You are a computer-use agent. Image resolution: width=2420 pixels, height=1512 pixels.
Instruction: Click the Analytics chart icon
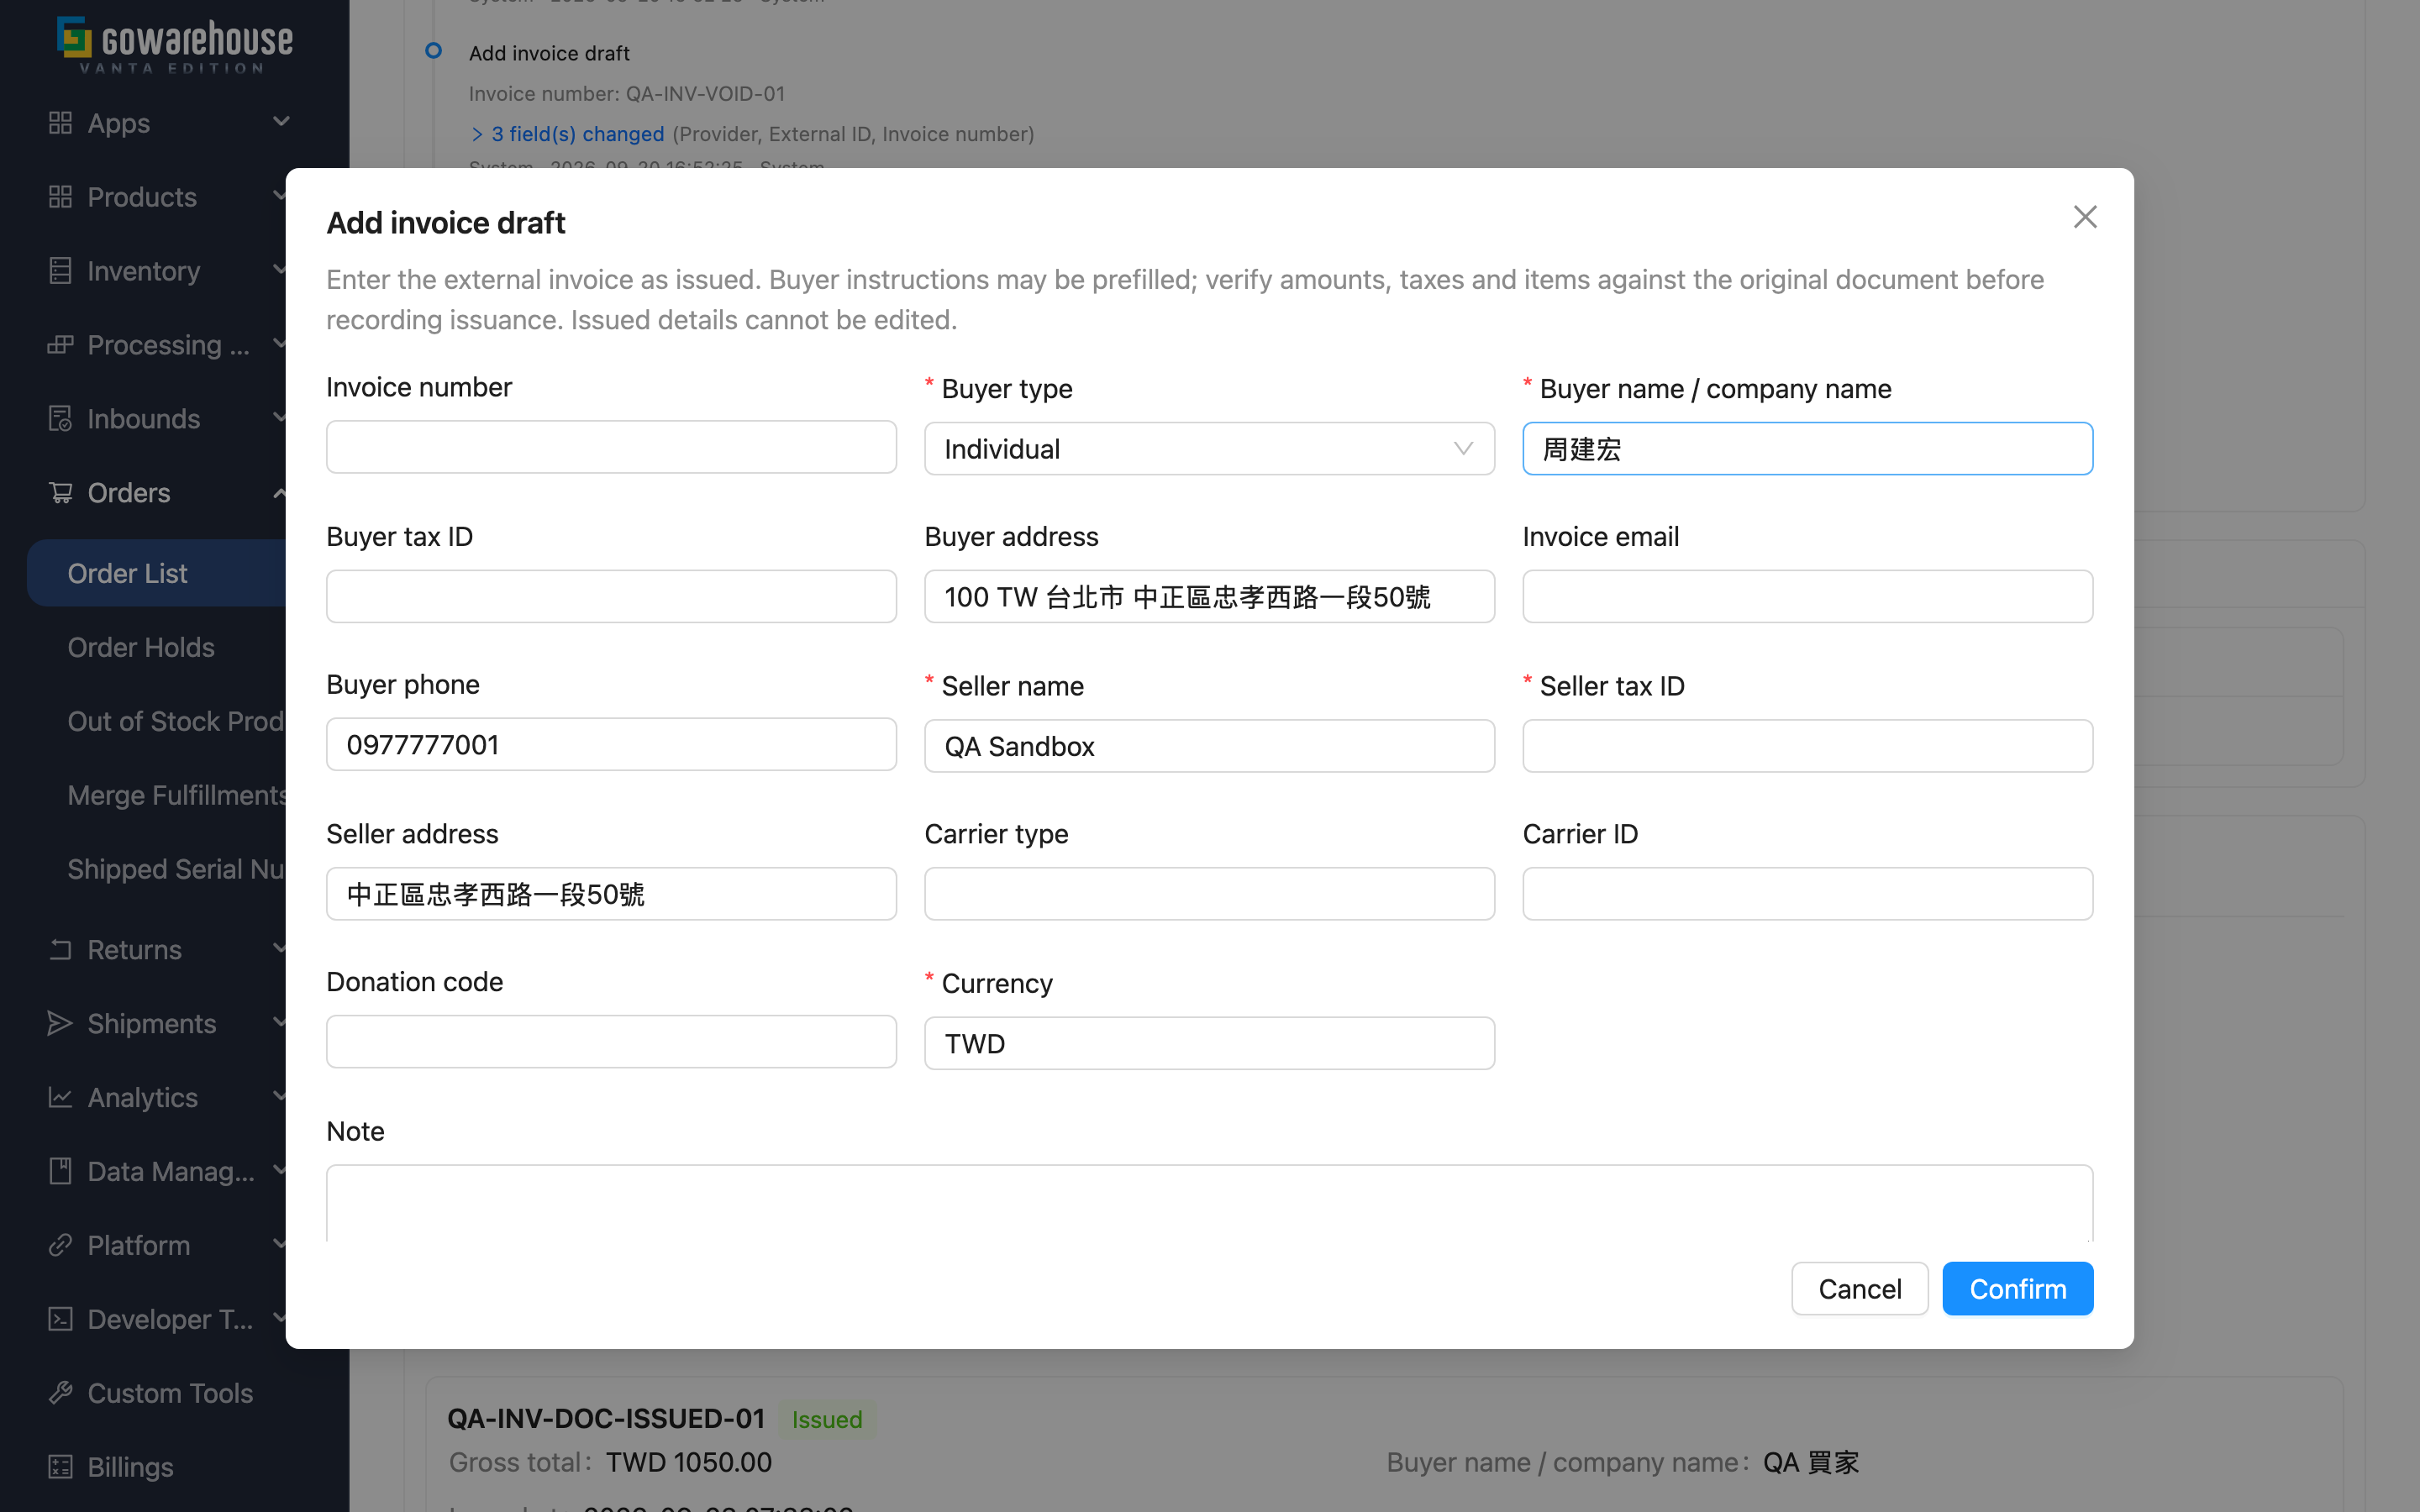pyautogui.click(x=60, y=1098)
